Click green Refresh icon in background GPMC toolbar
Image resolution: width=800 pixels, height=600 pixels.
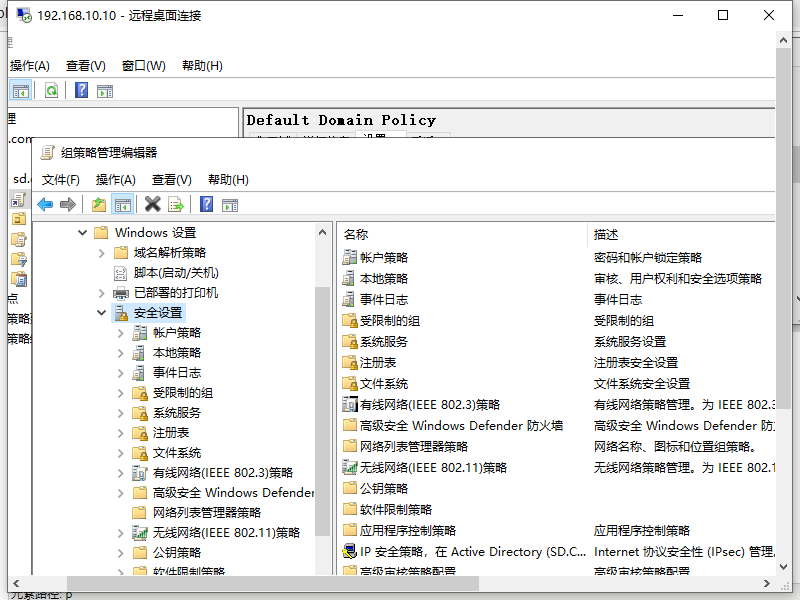(x=52, y=91)
